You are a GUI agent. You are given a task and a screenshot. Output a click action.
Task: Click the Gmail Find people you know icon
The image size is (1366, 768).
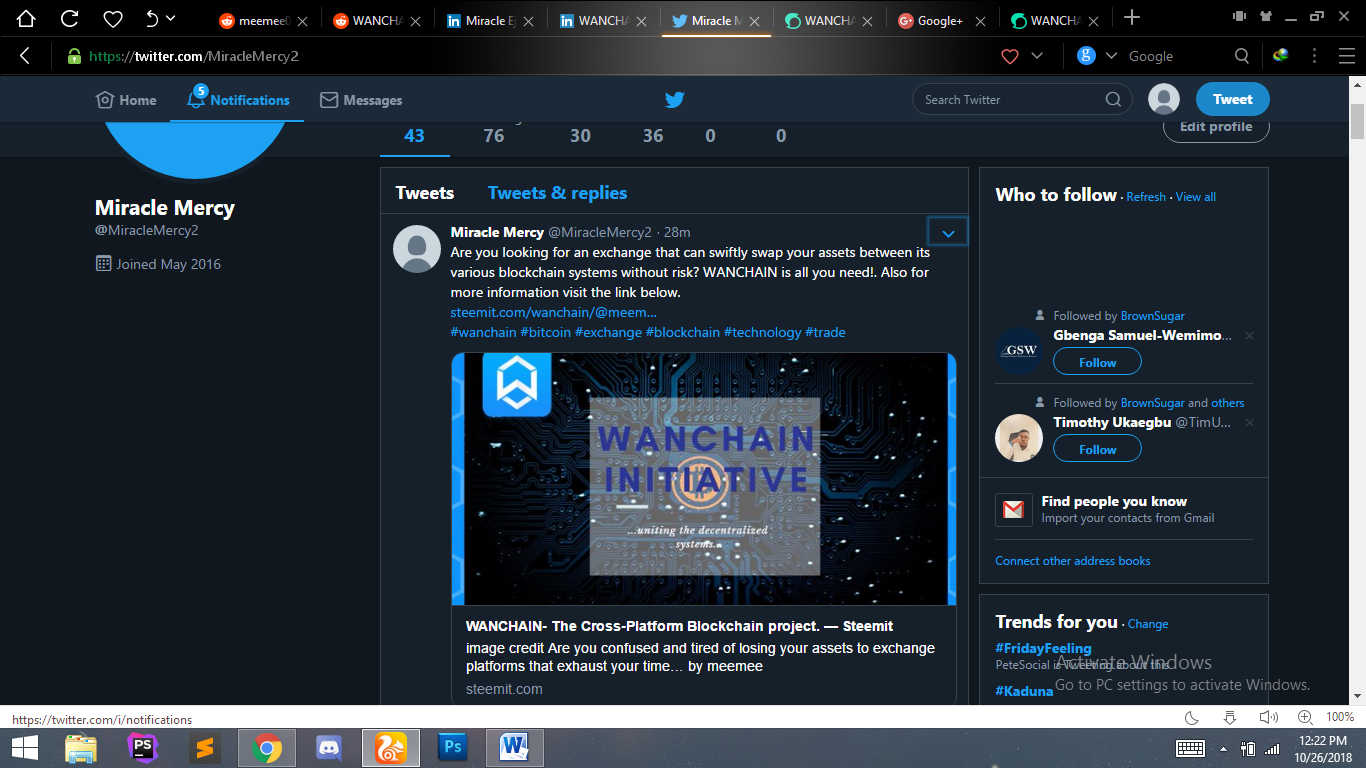point(1013,510)
